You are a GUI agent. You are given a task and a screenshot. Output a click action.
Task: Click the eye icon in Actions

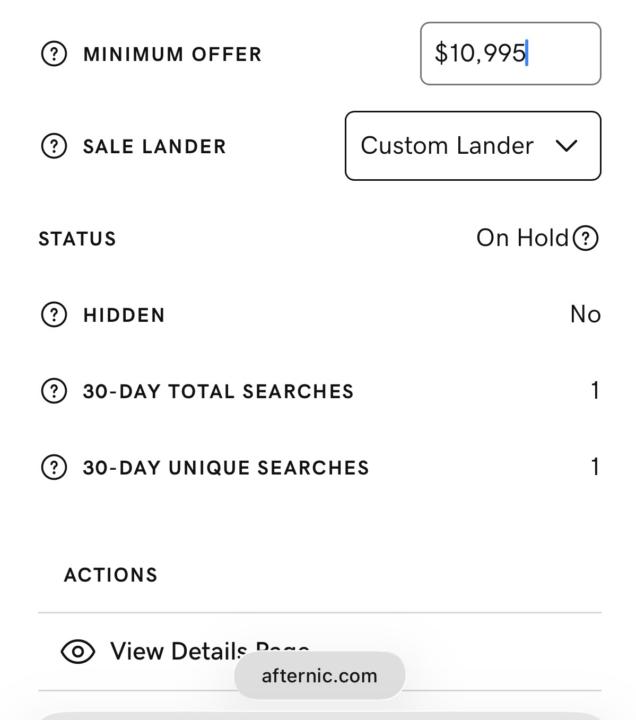(78, 652)
